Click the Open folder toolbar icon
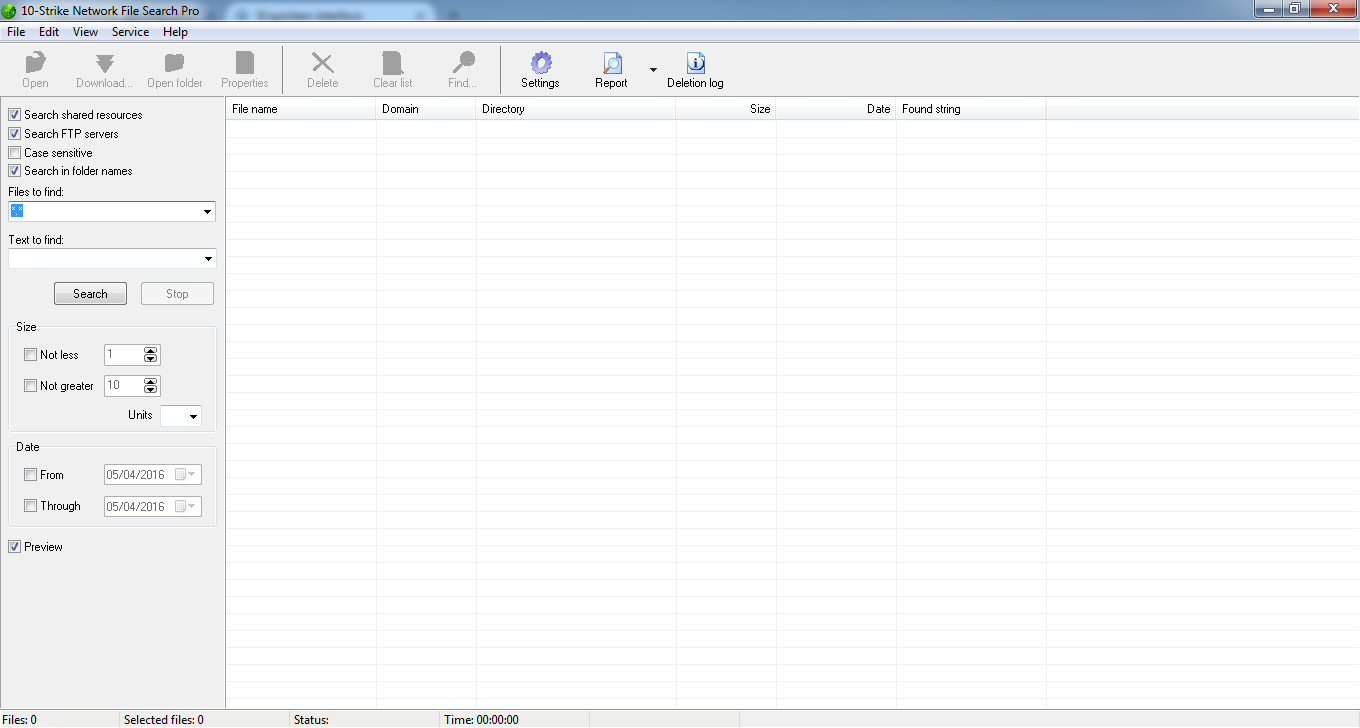The height and width of the screenshot is (728, 1360). coord(175,70)
